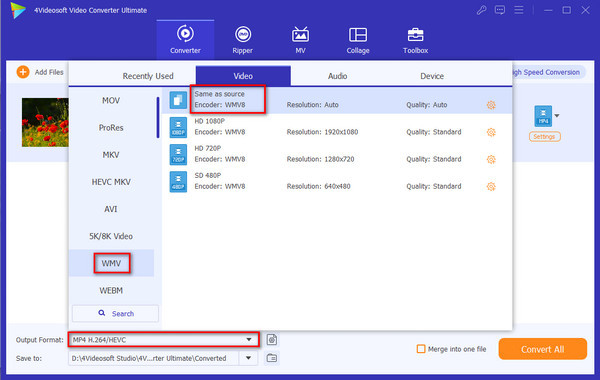
Task: Click the Same as source profile icon
Action: (178, 100)
